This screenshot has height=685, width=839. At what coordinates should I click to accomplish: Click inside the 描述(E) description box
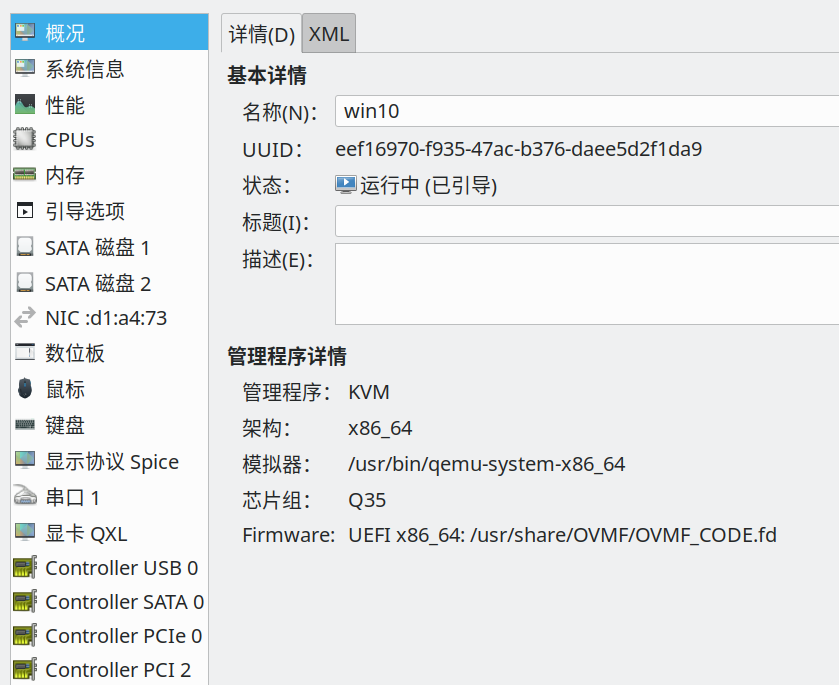pos(586,284)
